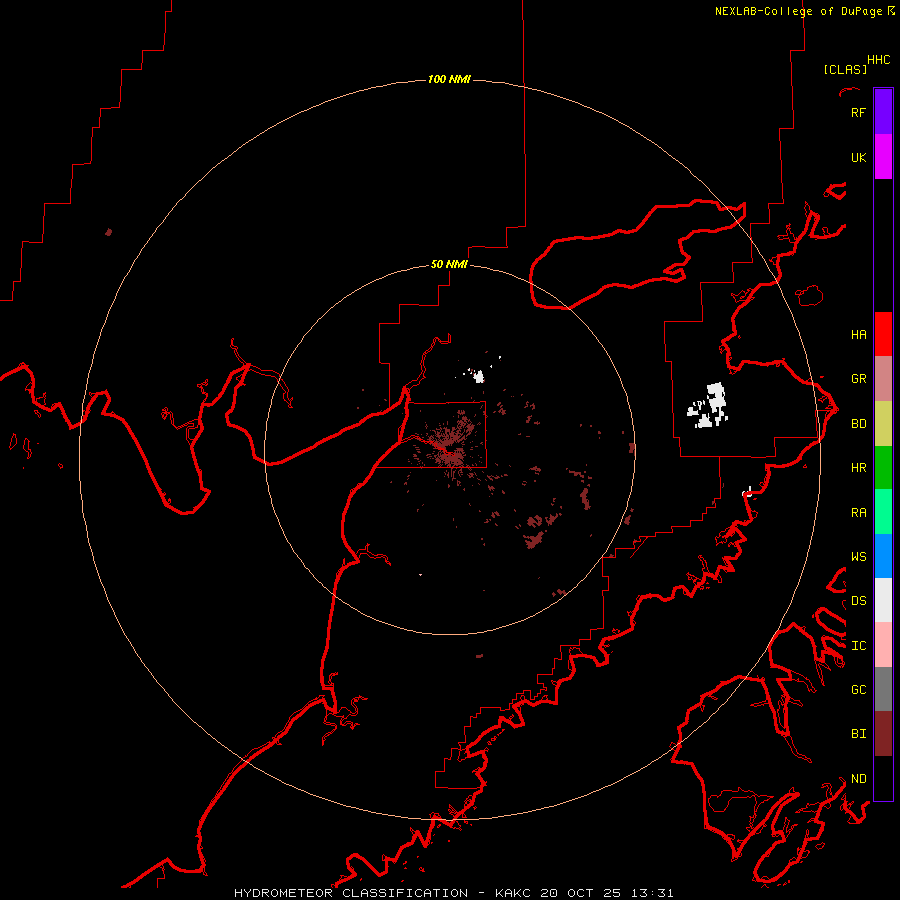Click the 100 NMI range ring label
The image size is (900, 900).
tap(449, 79)
